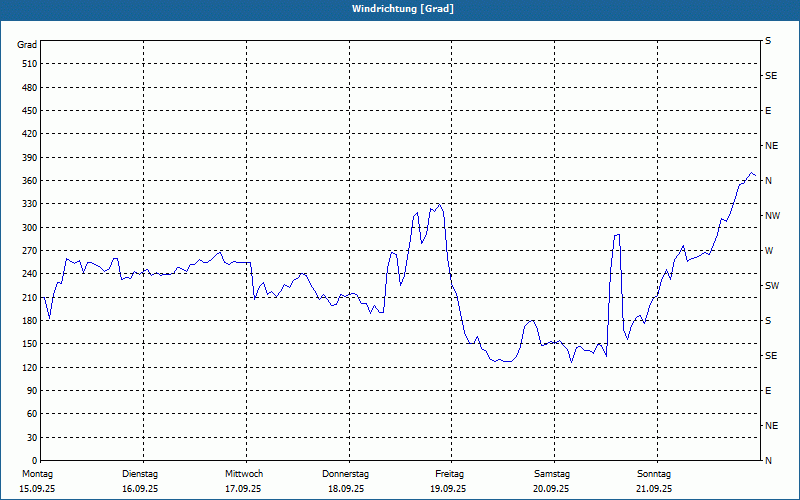Click the Sonntag day label

654,474
